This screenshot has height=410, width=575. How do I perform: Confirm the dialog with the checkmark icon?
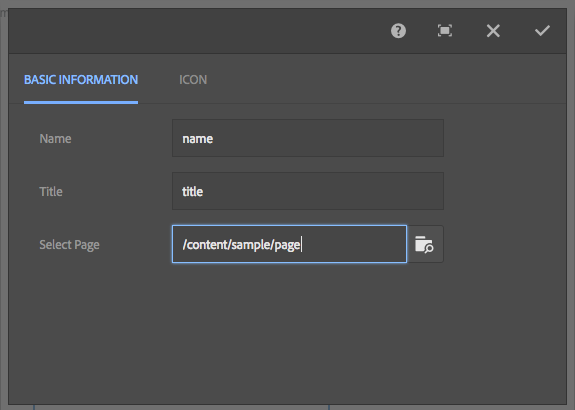click(x=542, y=31)
